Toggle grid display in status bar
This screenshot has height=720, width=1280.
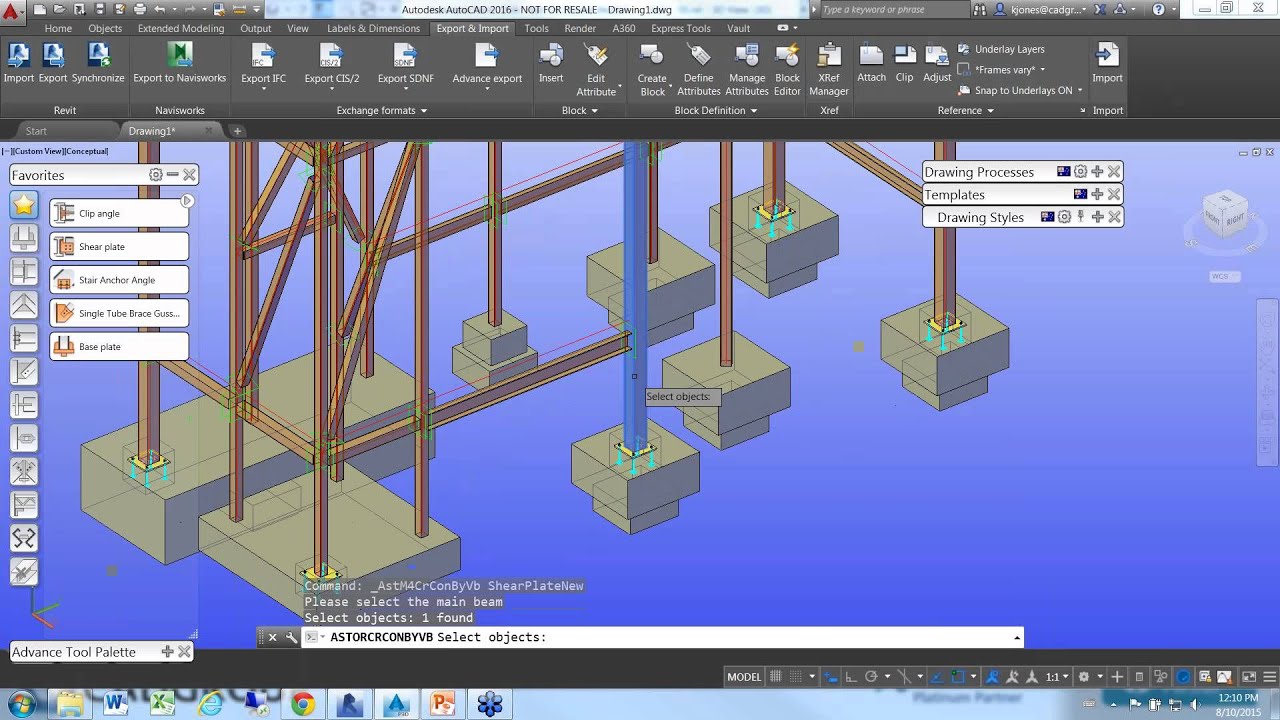[x=775, y=677]
